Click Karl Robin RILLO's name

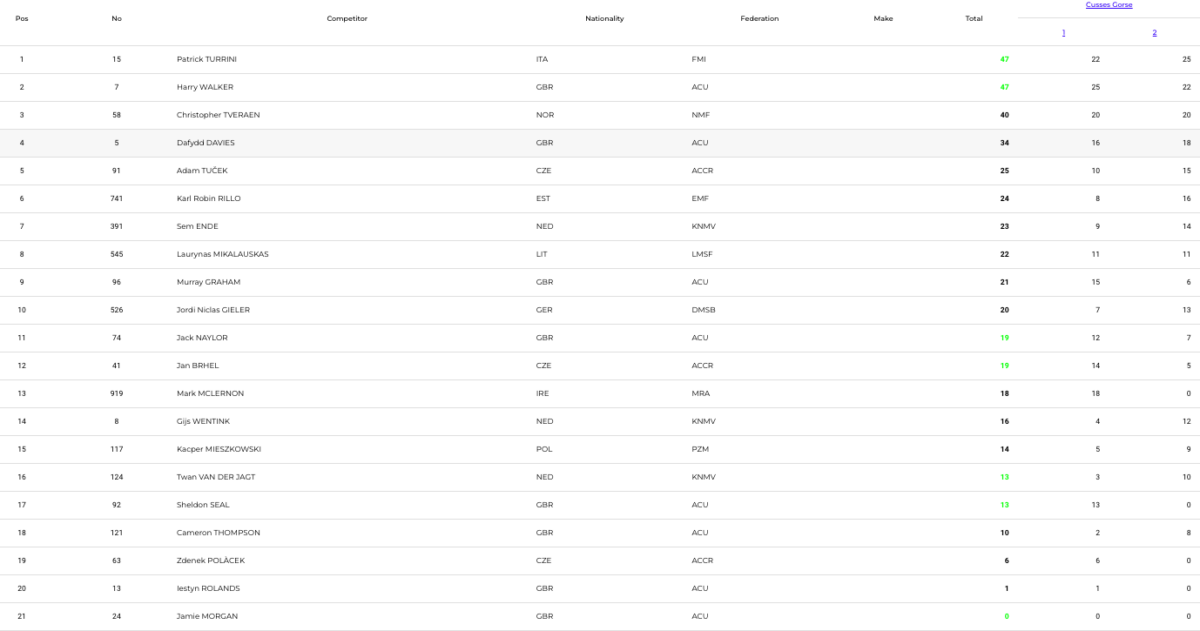(x=209, y=199)
